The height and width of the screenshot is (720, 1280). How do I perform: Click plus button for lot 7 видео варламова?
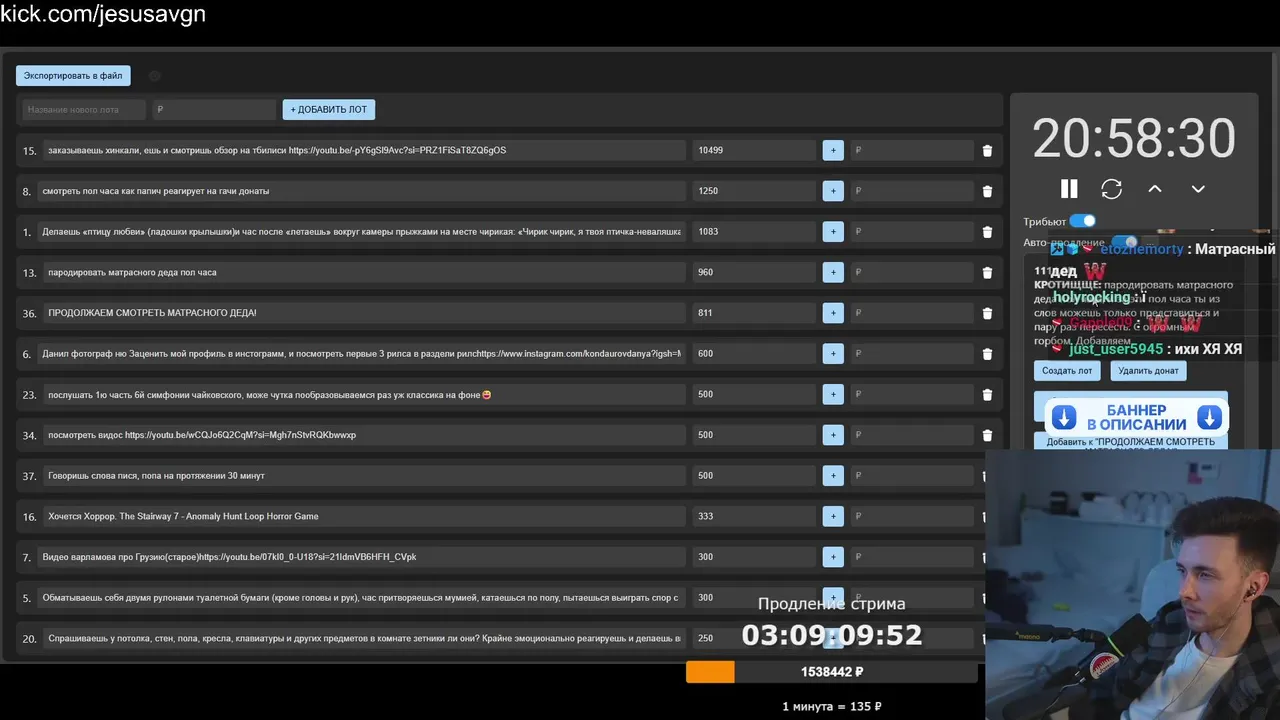[833, 557]
